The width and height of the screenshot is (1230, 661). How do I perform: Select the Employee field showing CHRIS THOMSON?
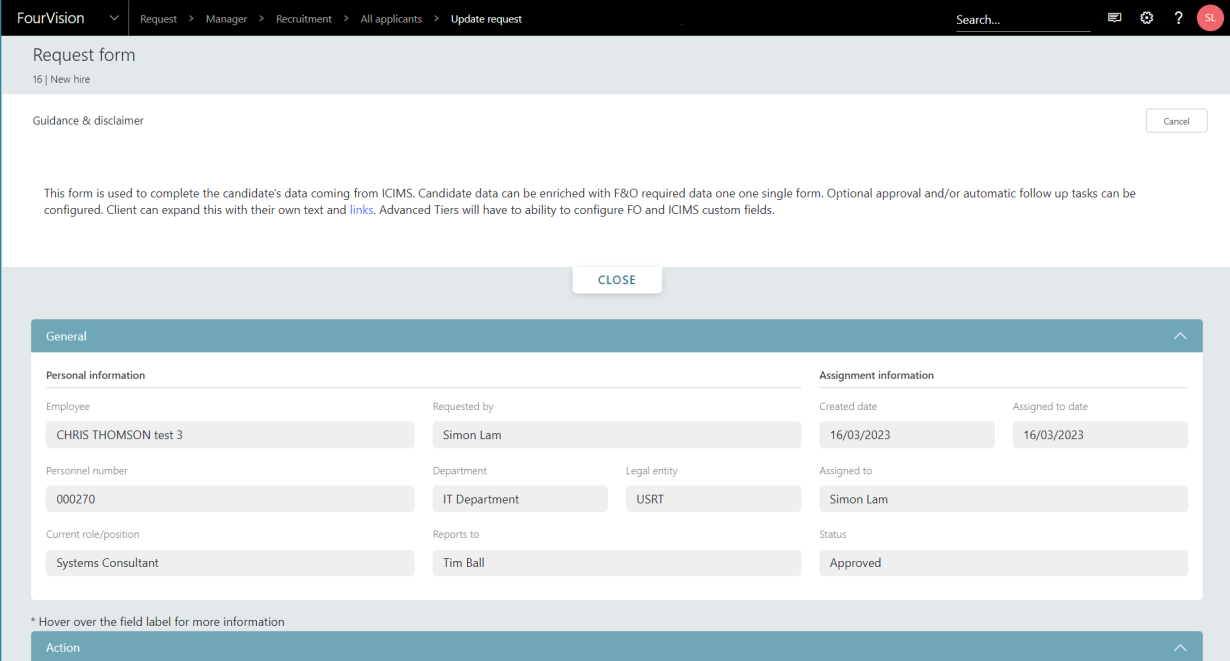pyautogui.click(x=230, y=434)
